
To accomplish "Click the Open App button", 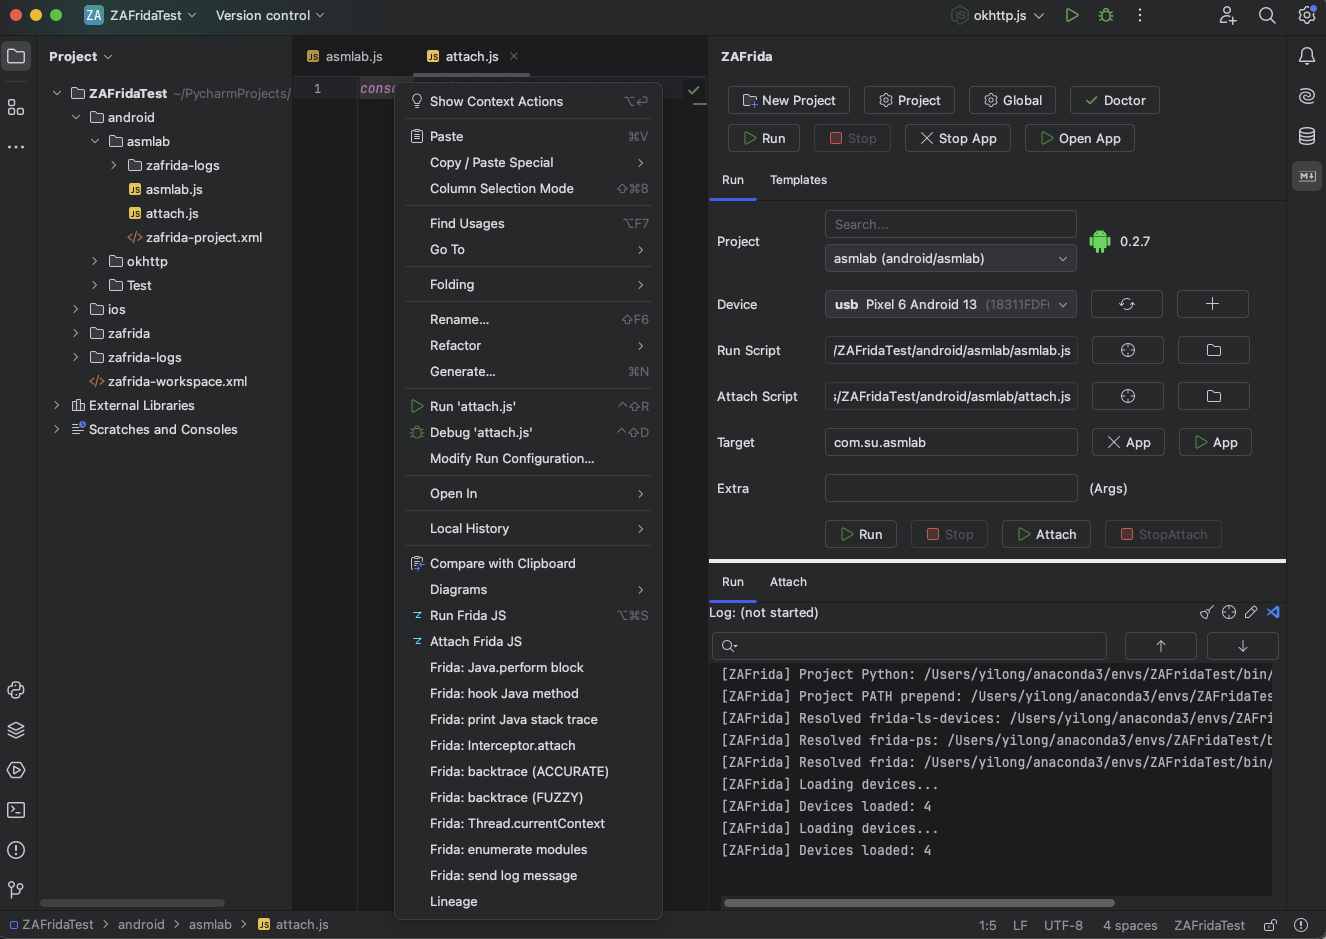I will point(1080,138).
